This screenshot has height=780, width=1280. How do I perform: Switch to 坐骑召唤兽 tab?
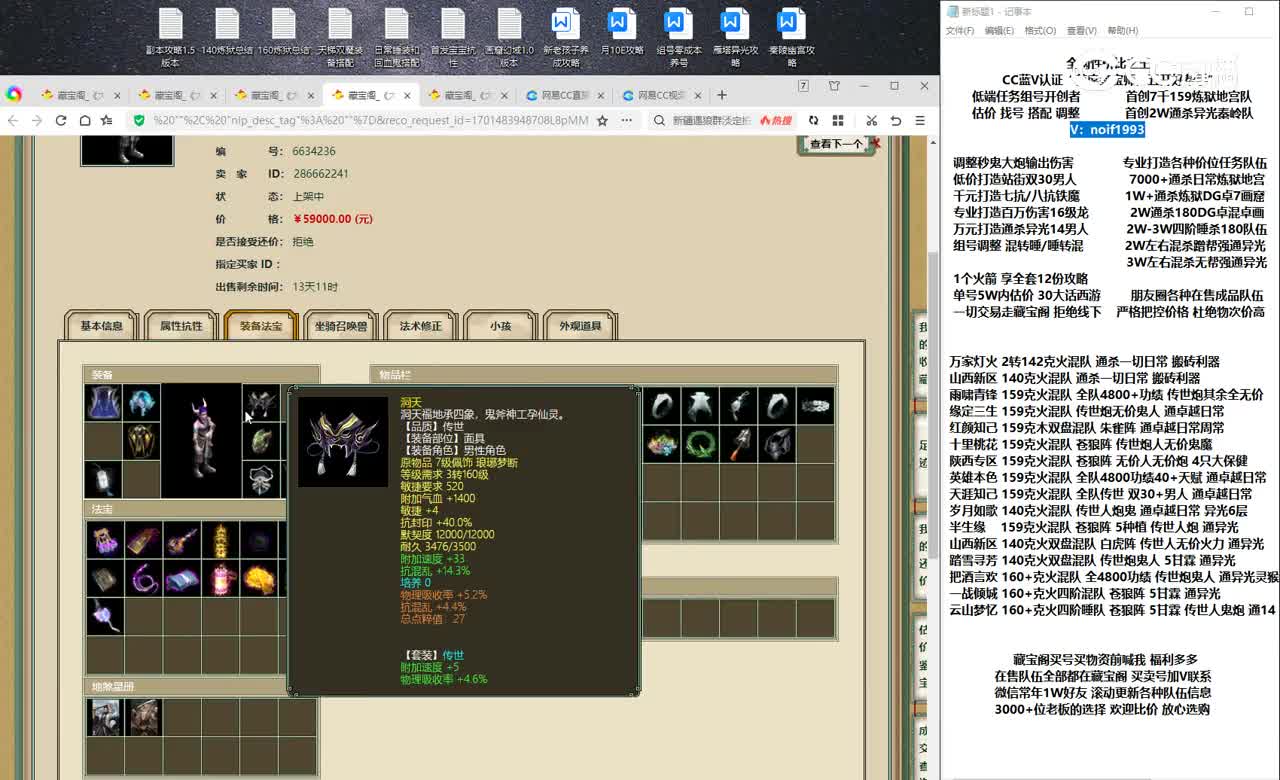(x=341, y=326)
